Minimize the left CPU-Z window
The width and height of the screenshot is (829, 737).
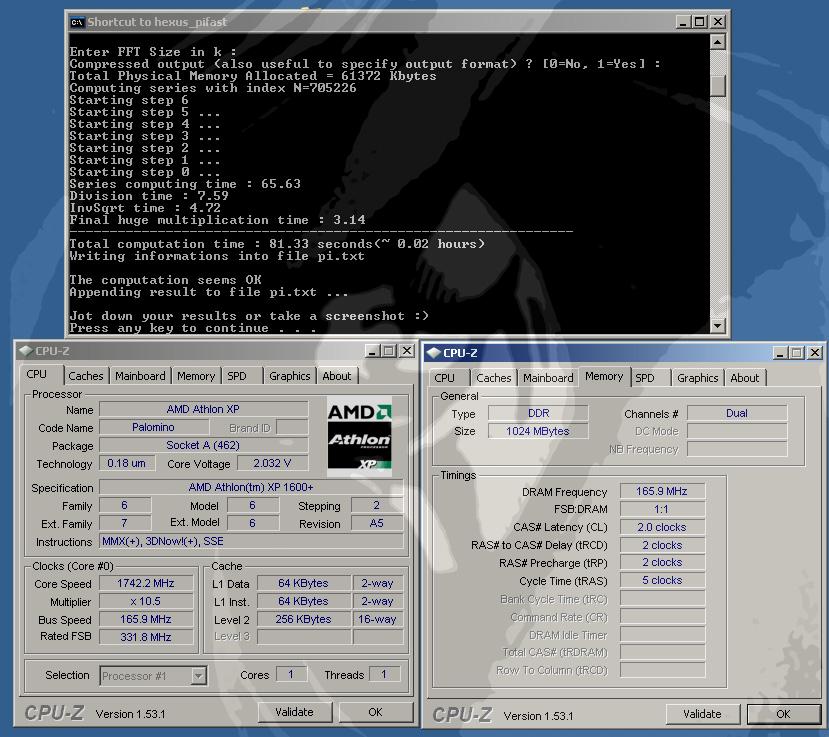pyautogui.click(x=372, y=351)
